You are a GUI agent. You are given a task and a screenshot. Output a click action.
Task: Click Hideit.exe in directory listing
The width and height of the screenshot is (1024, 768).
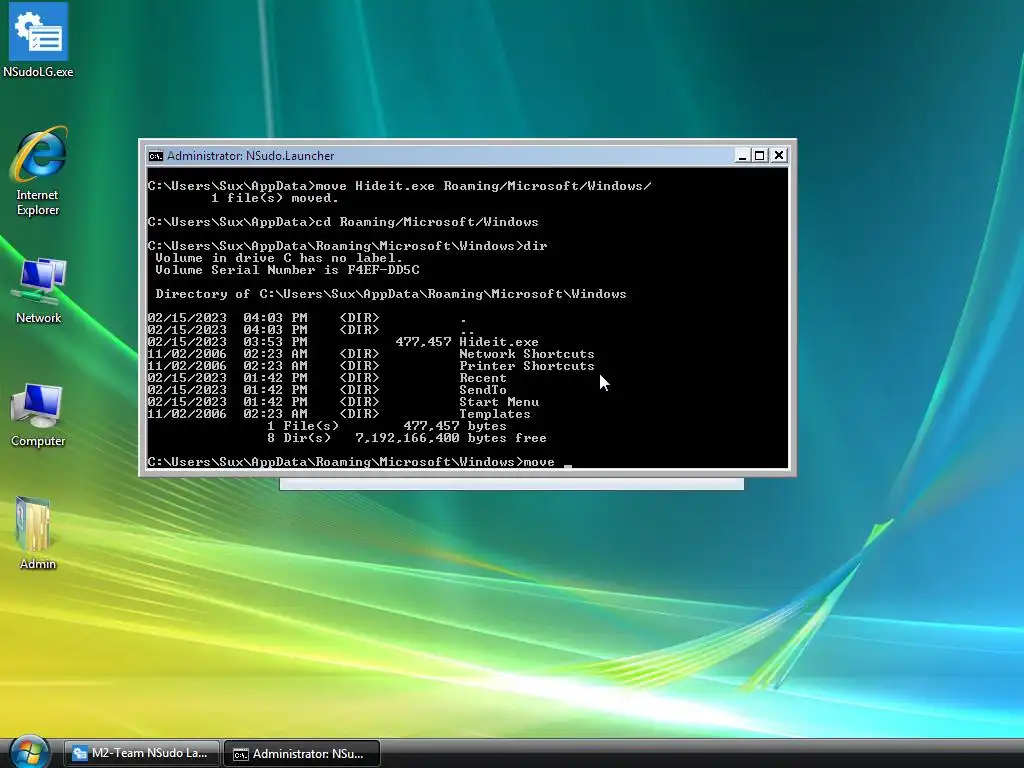pyautogui.click(x=499, y=342)
